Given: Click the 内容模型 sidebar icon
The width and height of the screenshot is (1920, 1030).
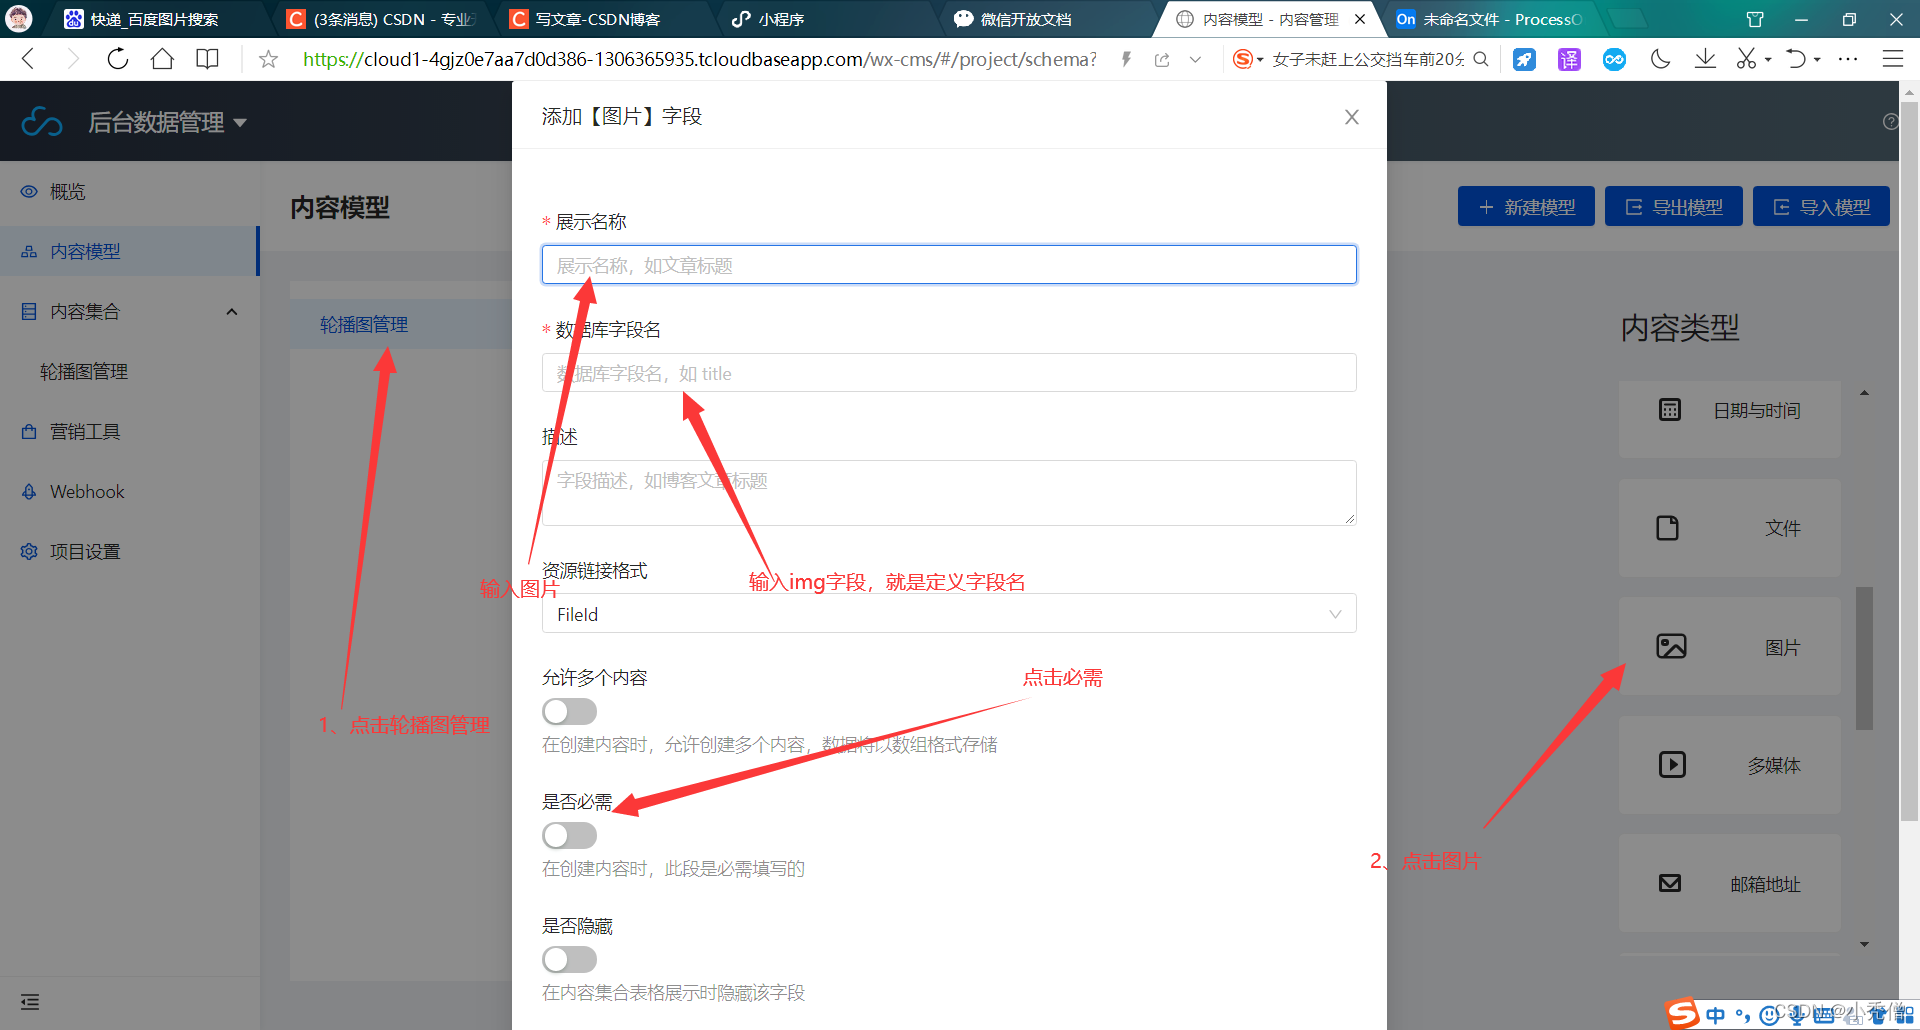Looking at the screenshot, I should (x=29, y=252).
